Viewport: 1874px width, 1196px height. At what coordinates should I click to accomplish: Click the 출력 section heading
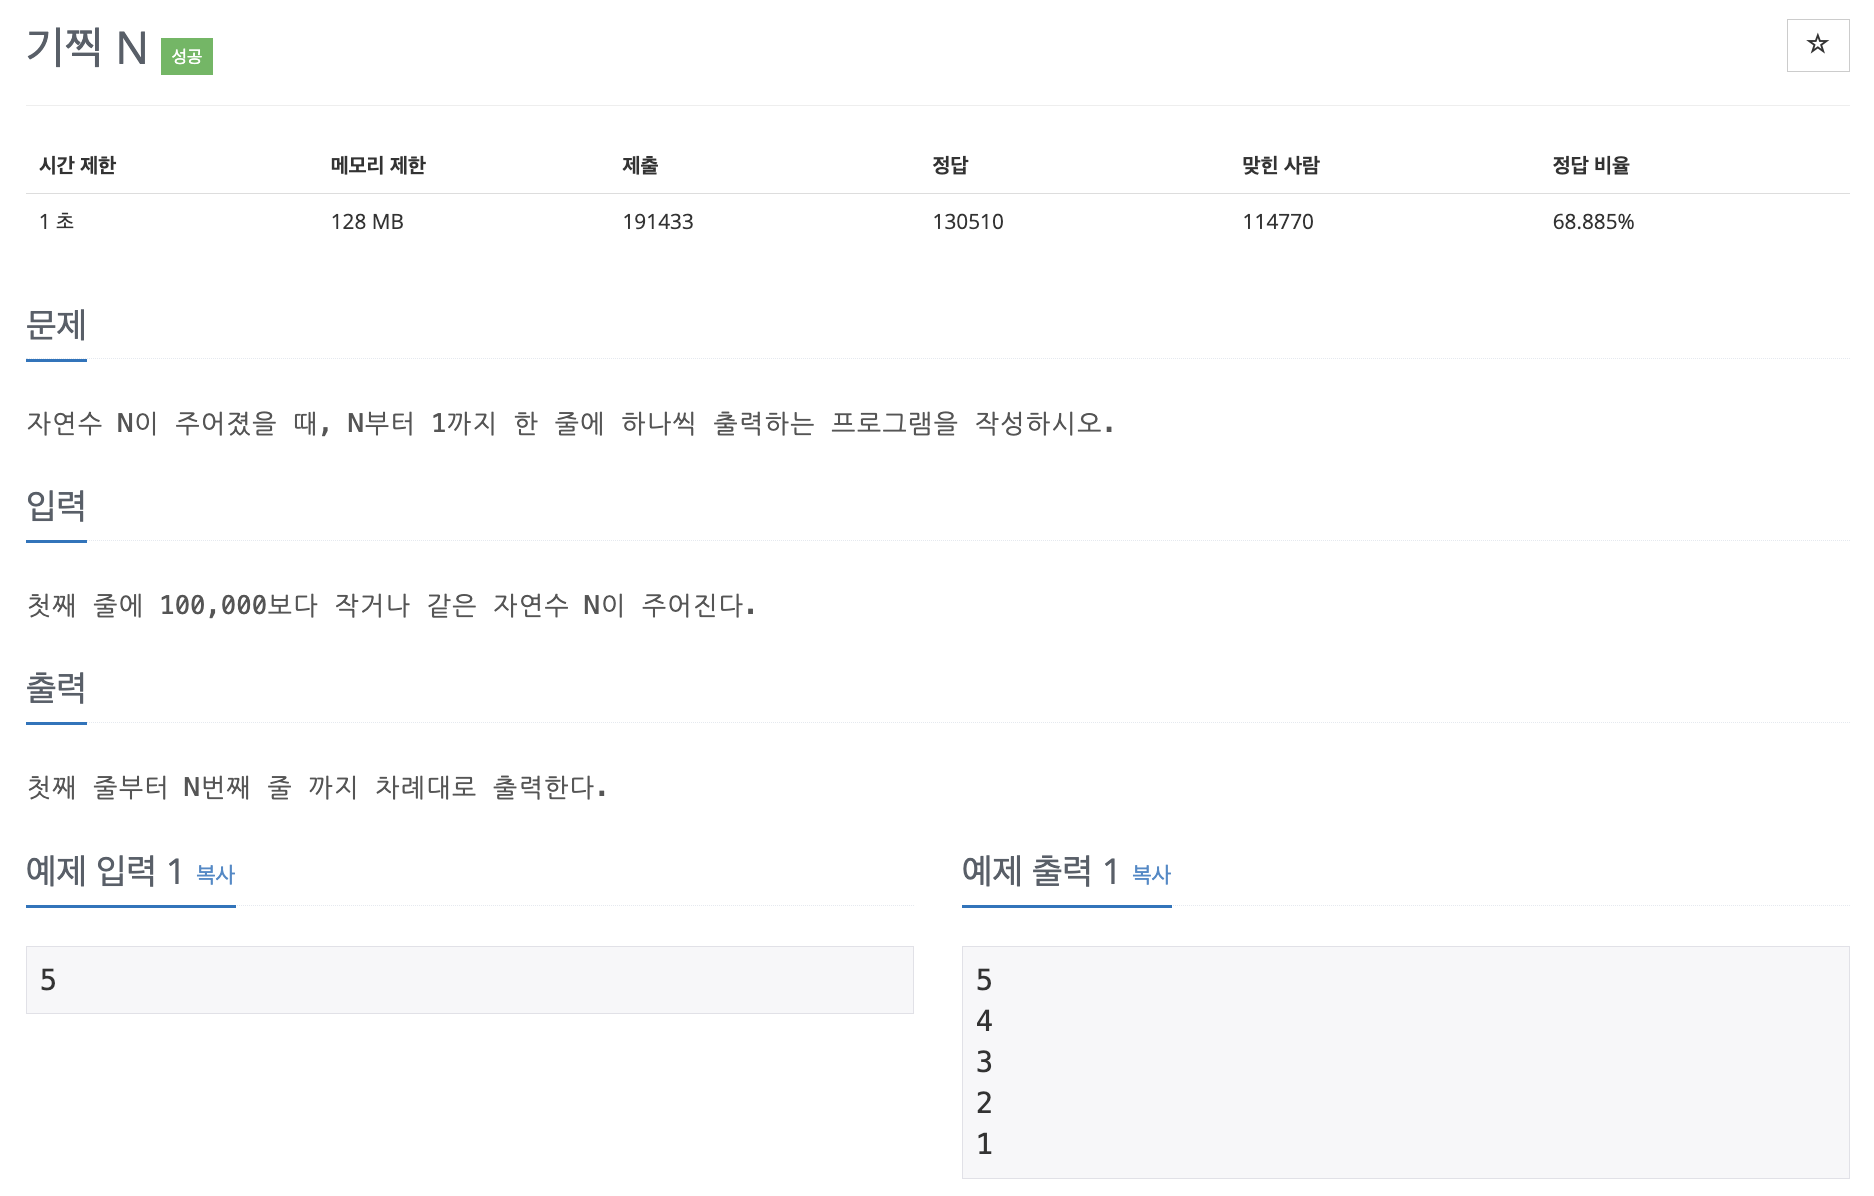56,688
